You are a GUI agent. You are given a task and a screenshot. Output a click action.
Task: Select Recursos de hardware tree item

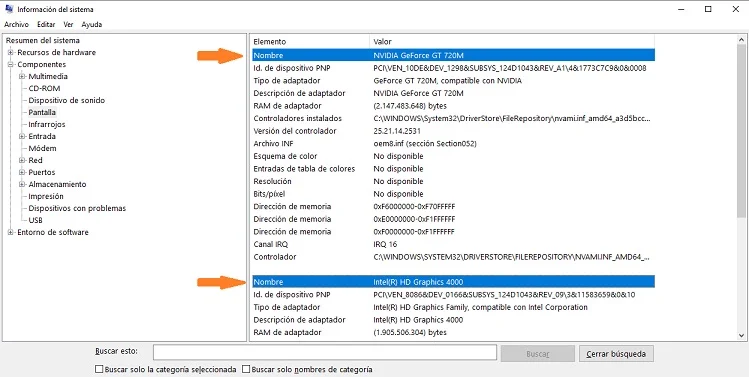56,53
